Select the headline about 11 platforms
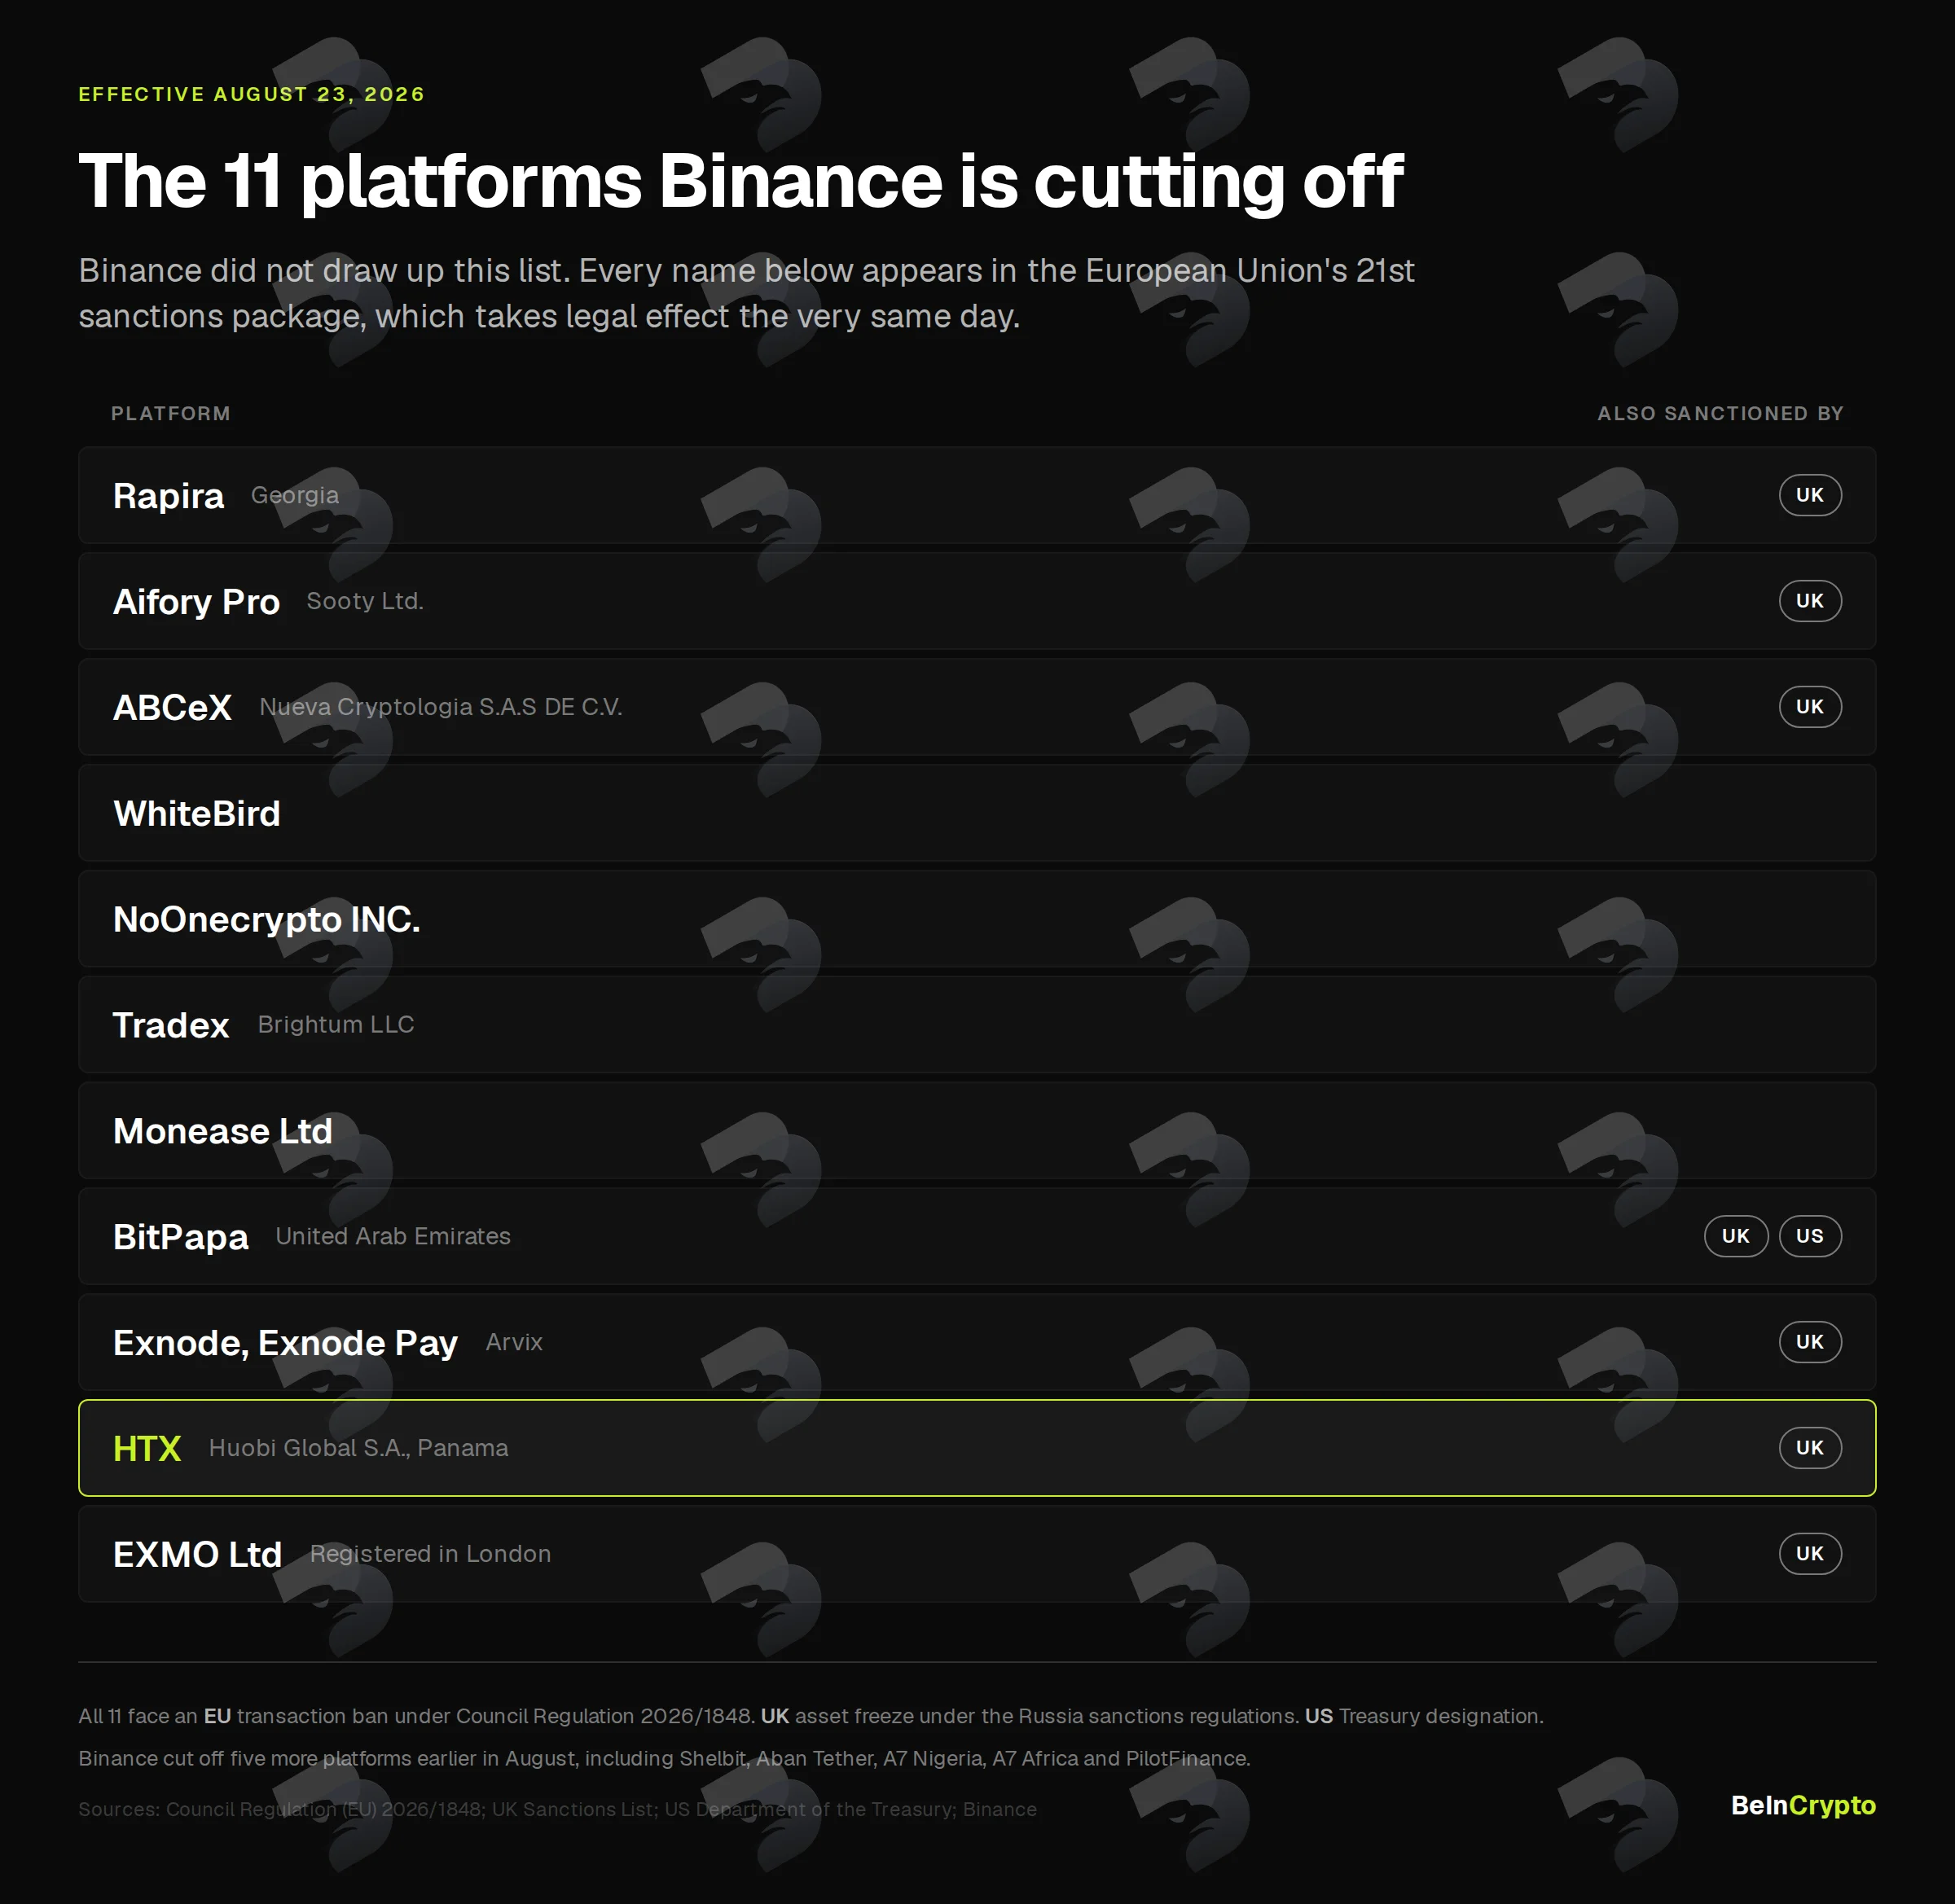The image size is (1955, 1904). click(741, 182)
